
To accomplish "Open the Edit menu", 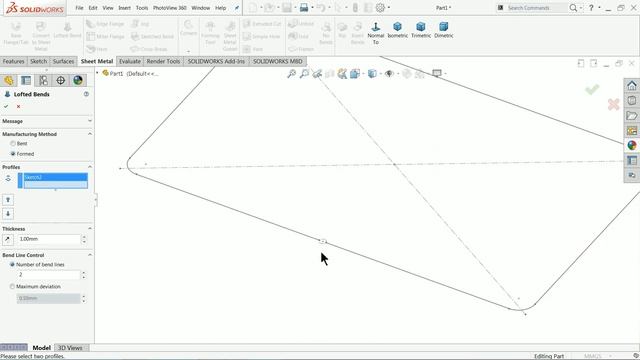I will (x=93, y=8).
